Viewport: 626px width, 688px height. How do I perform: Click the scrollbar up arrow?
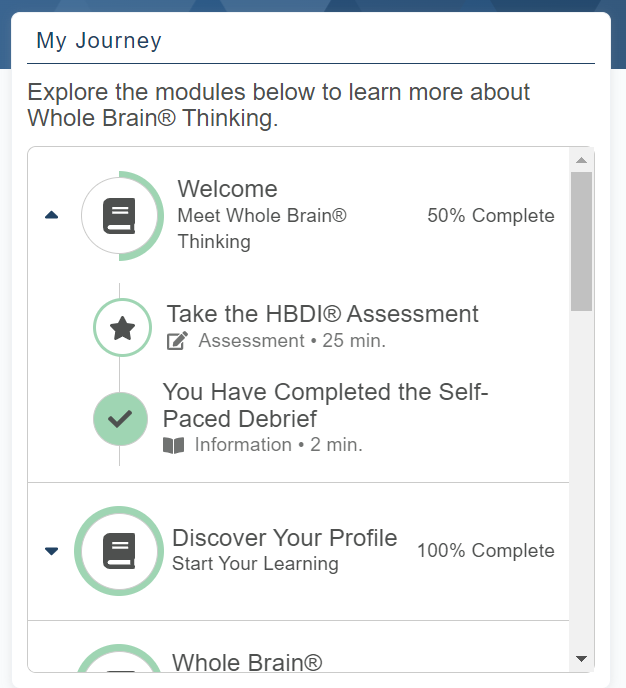coord(581,159)
